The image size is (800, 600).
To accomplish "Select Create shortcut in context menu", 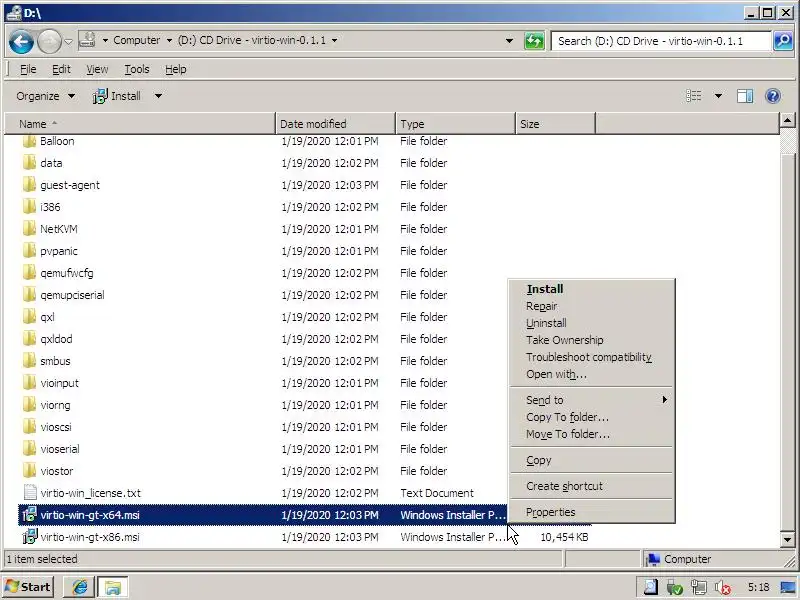I will [592, 486].
